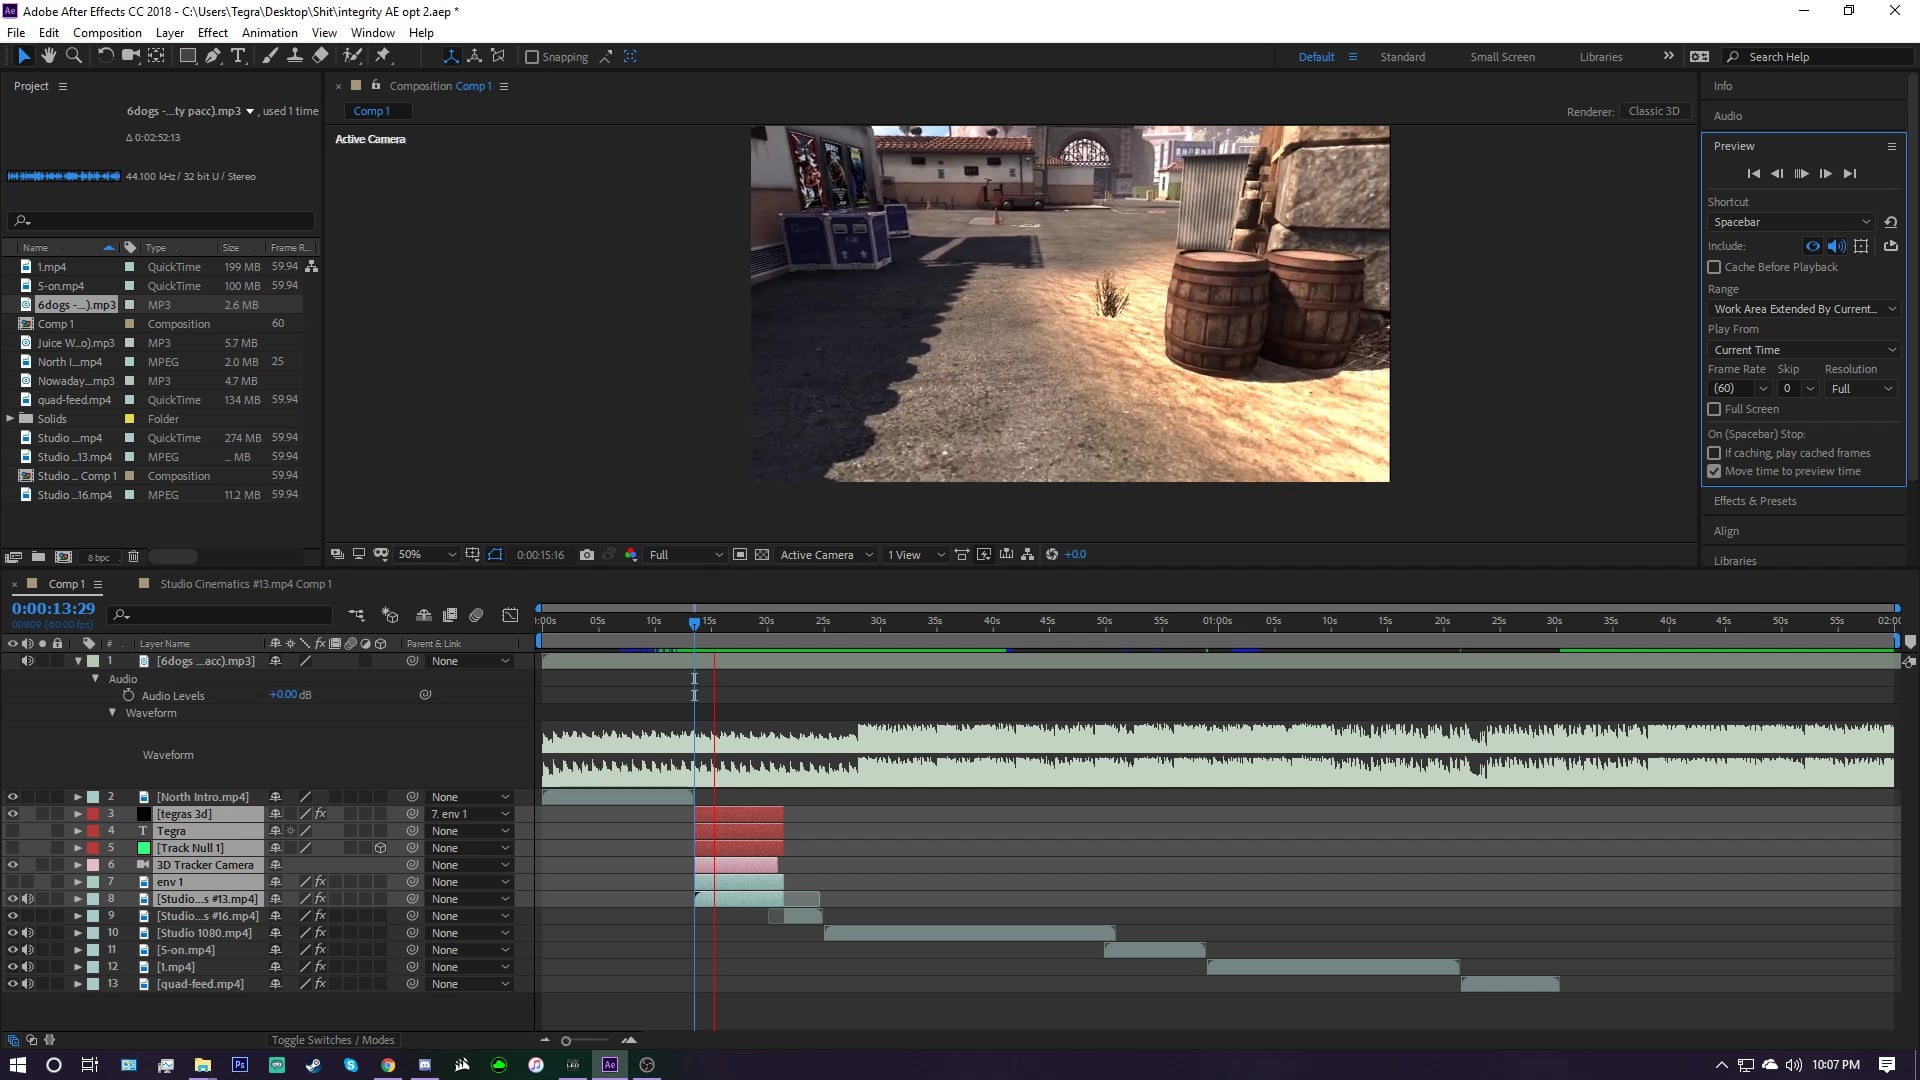This screenshot has width=1920, height=1080.
Task: Select the Rotation tool
Action: [x=105, y=57]
